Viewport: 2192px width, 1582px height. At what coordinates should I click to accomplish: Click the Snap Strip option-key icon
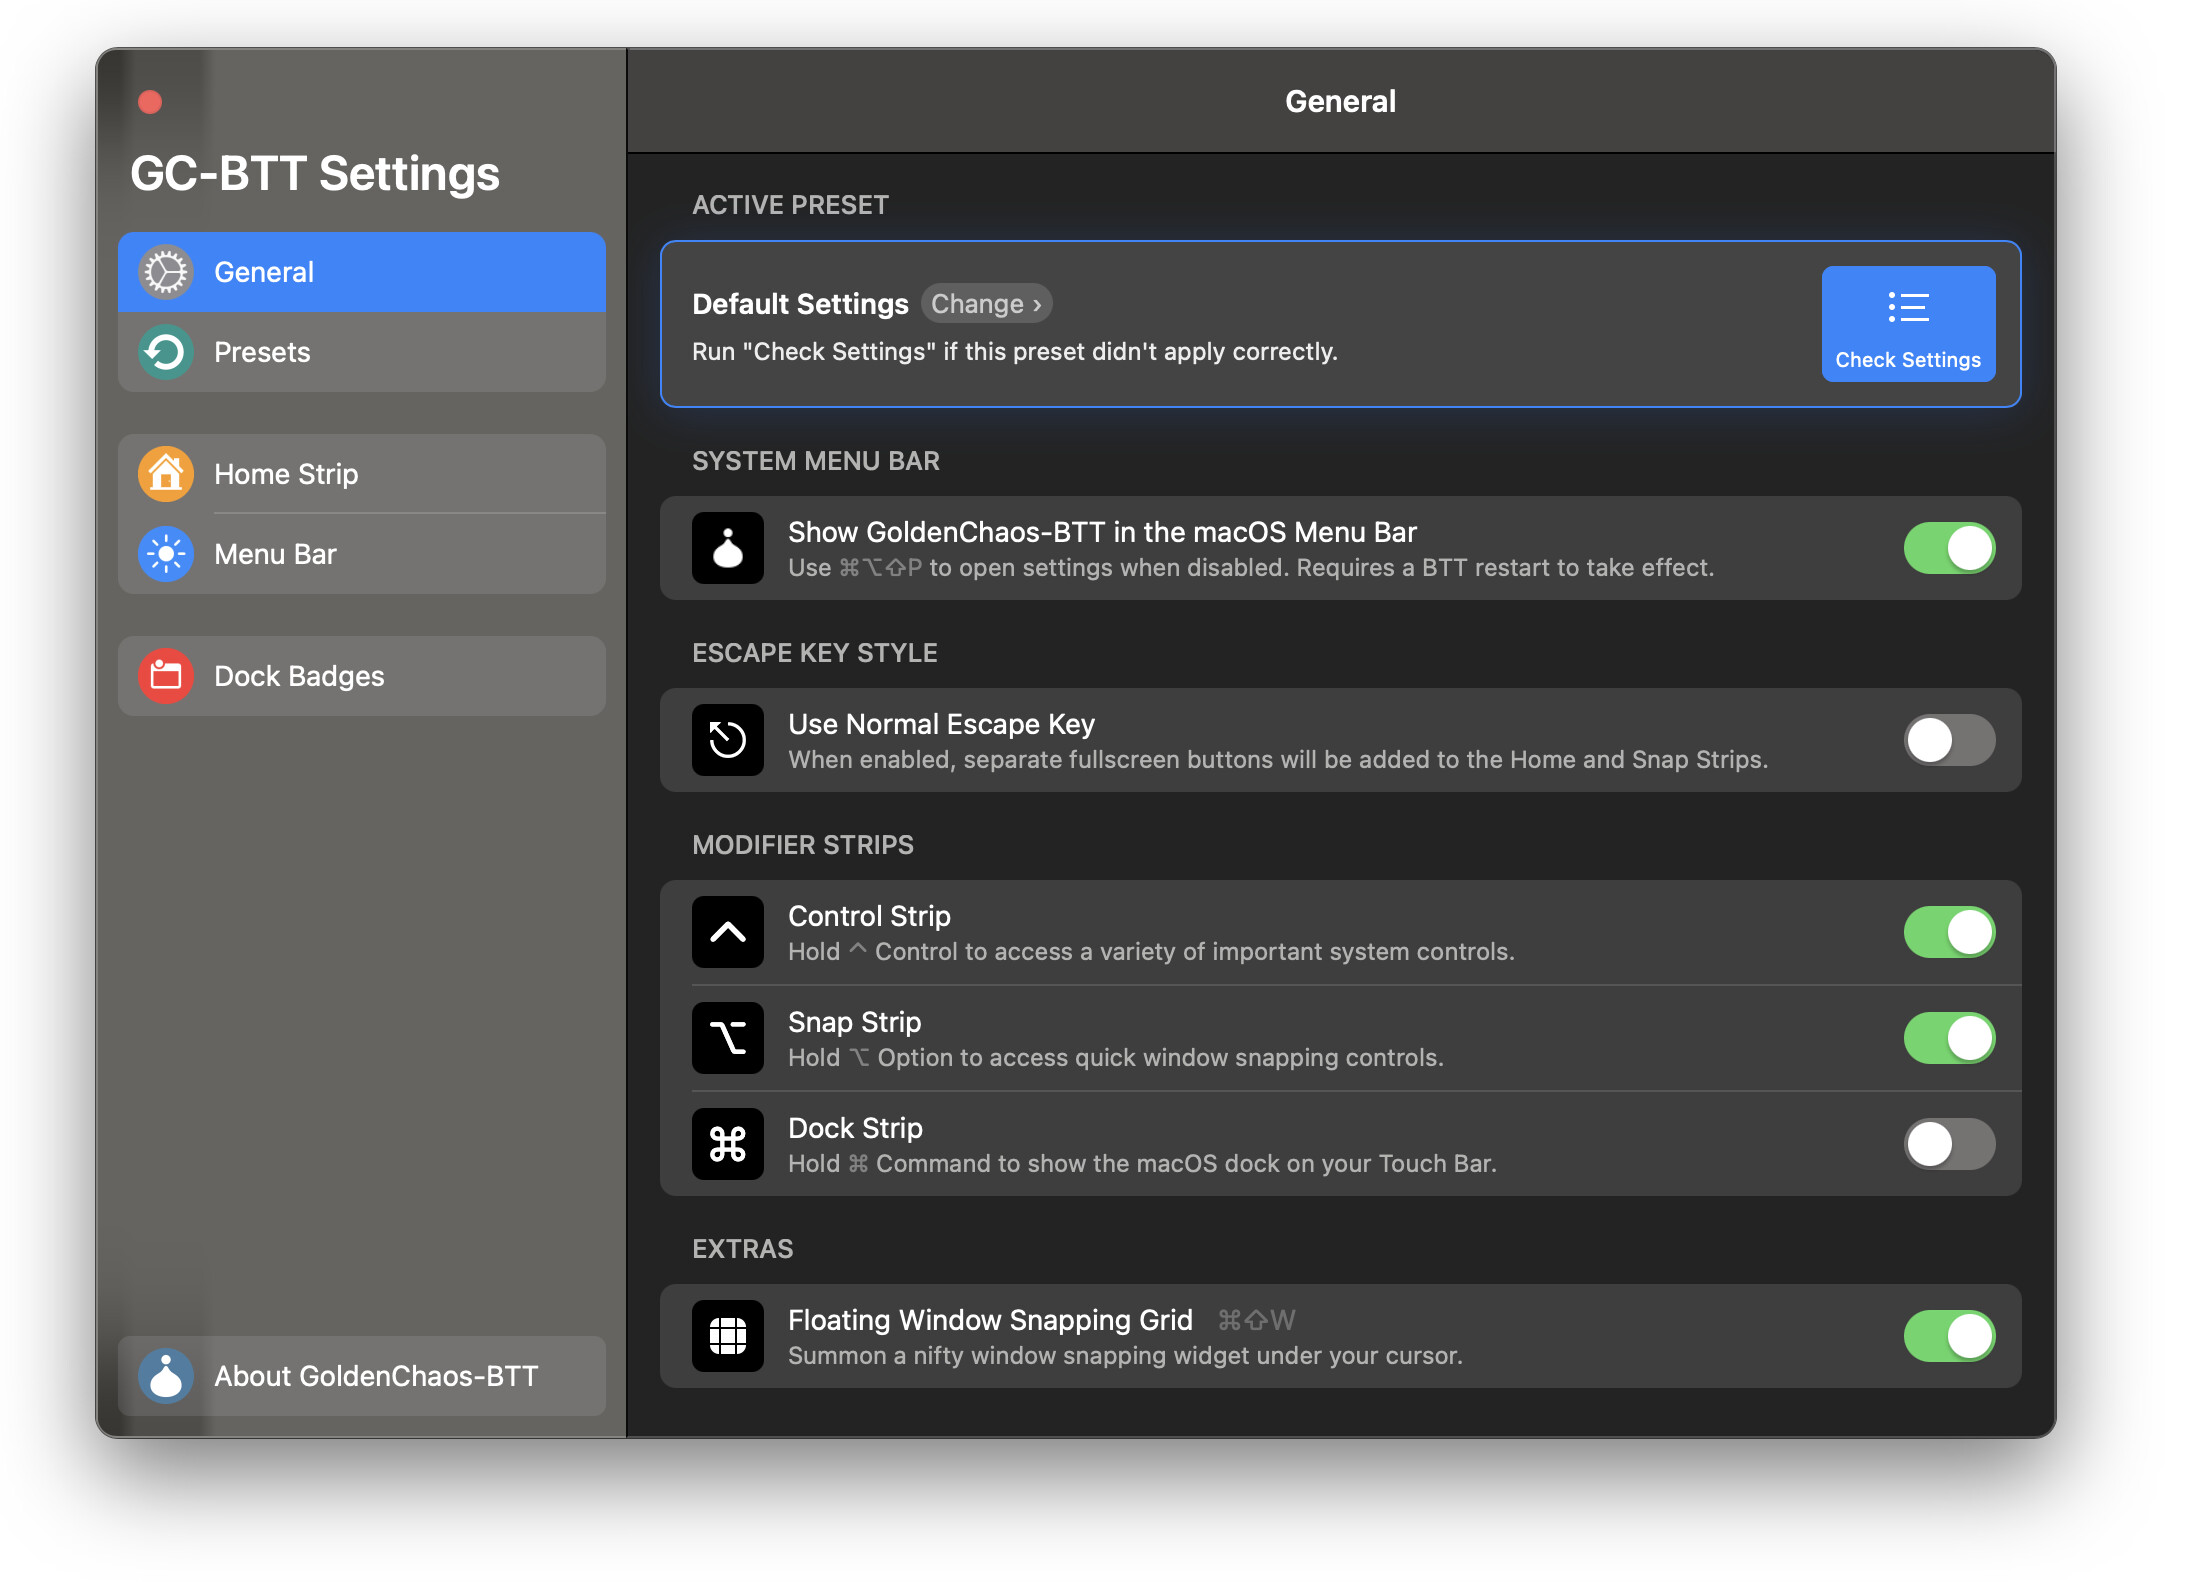[x=728, y=1038]
